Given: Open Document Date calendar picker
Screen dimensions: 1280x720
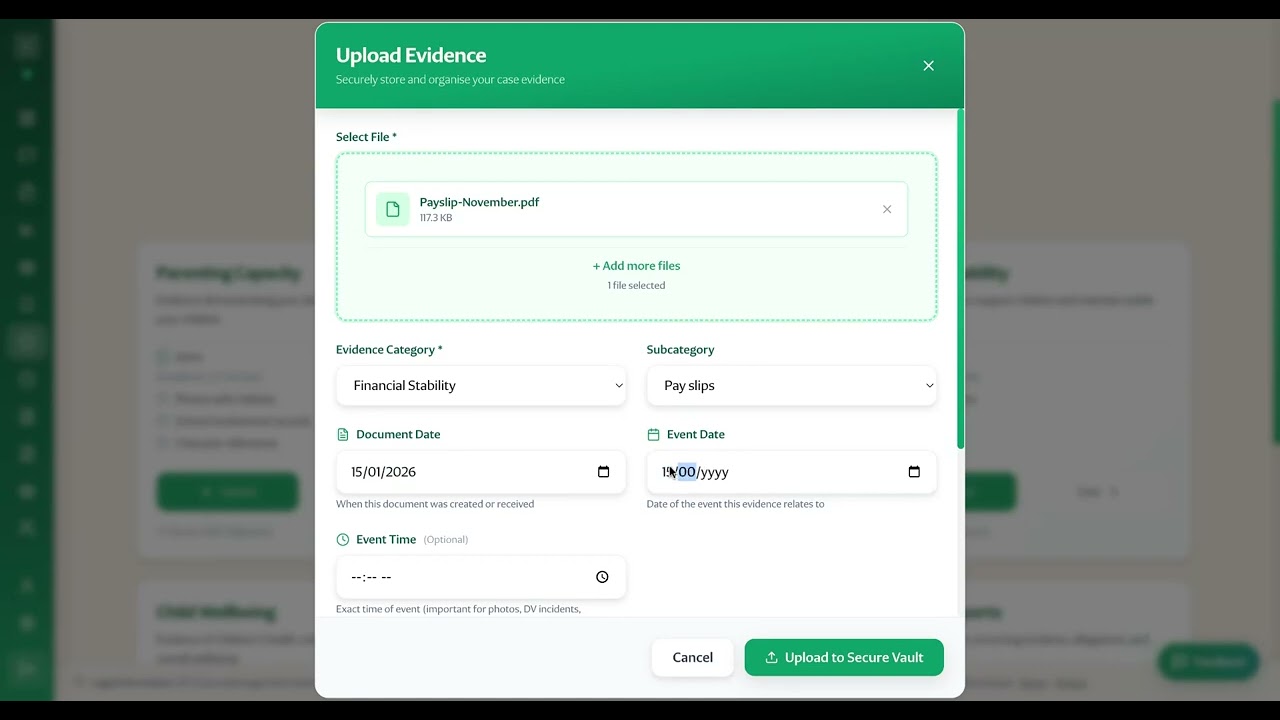Looking at the screenshot, I should pyautogui.click(x=603, y=472).
